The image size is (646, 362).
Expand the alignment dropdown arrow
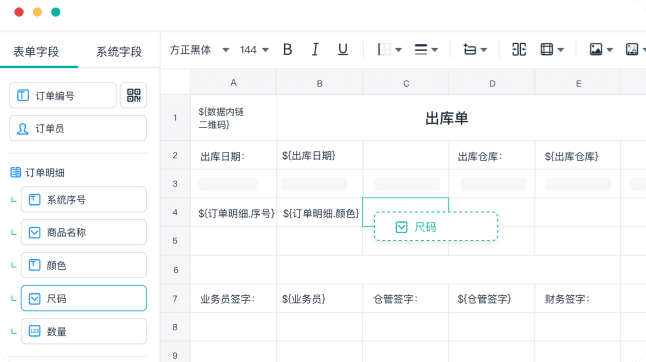pyautogui.click(x=435, y=50)
